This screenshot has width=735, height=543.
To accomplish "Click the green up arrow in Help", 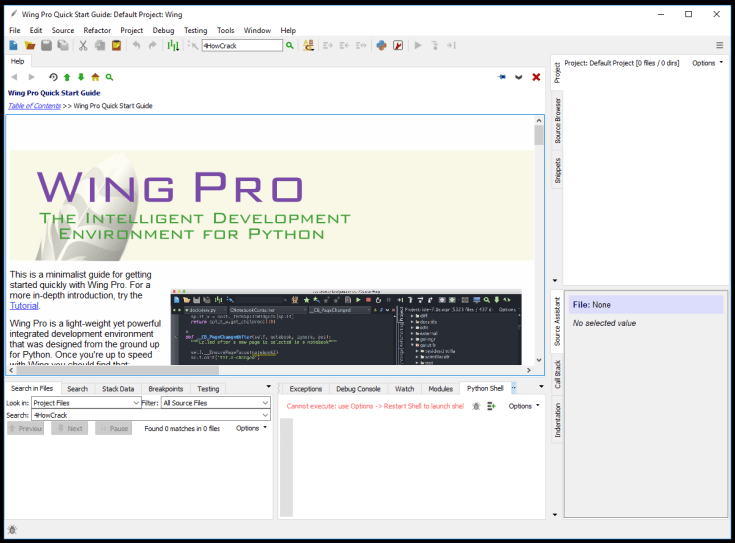I will [67, 77].
